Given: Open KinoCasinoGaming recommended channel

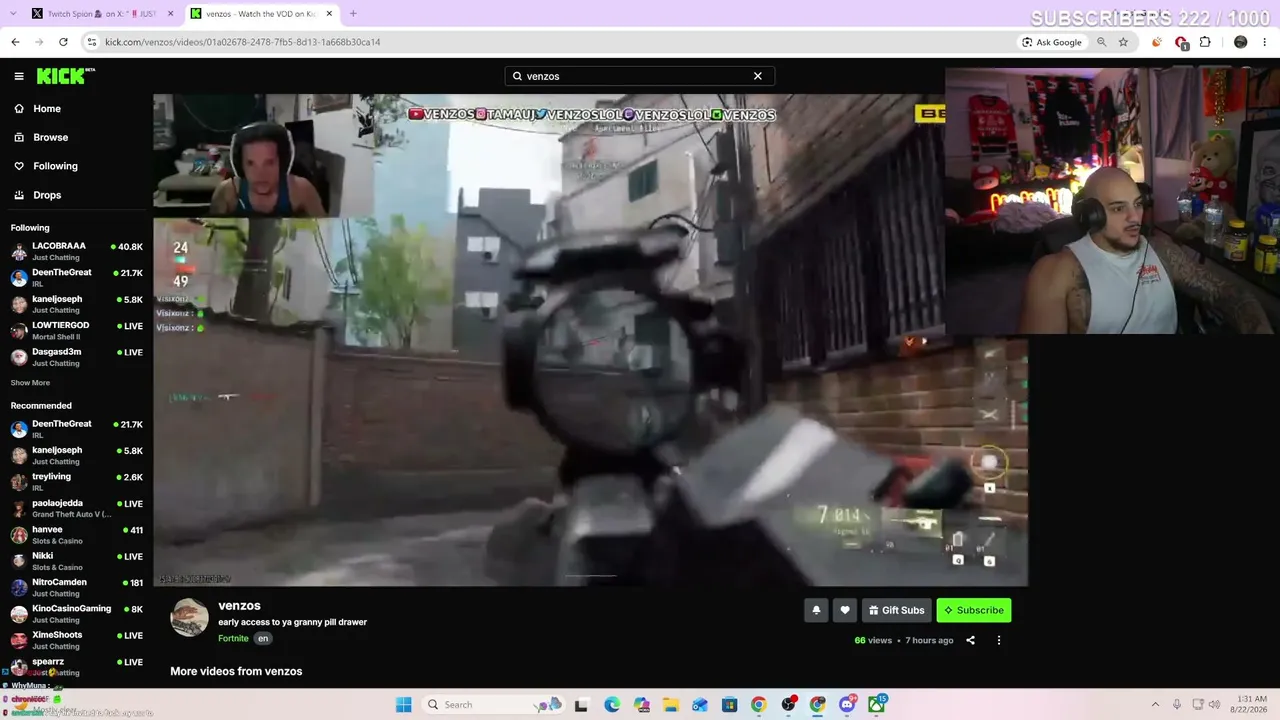Looking at the screenshot, I should coord(77,614).
